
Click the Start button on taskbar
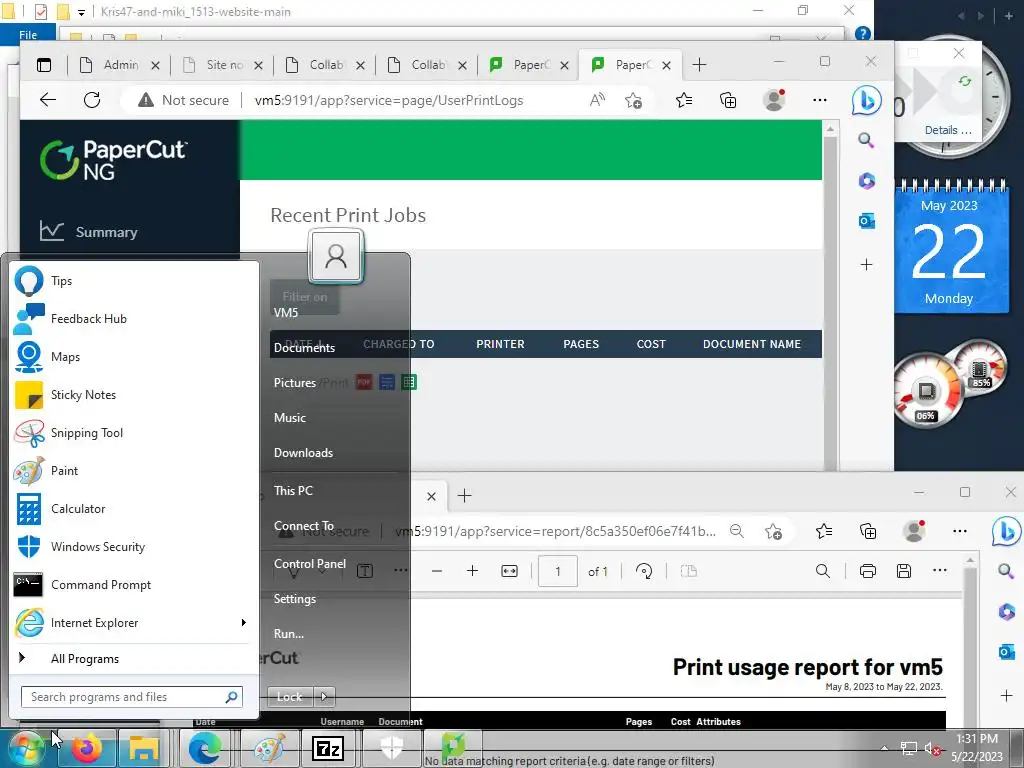point(26,748)
